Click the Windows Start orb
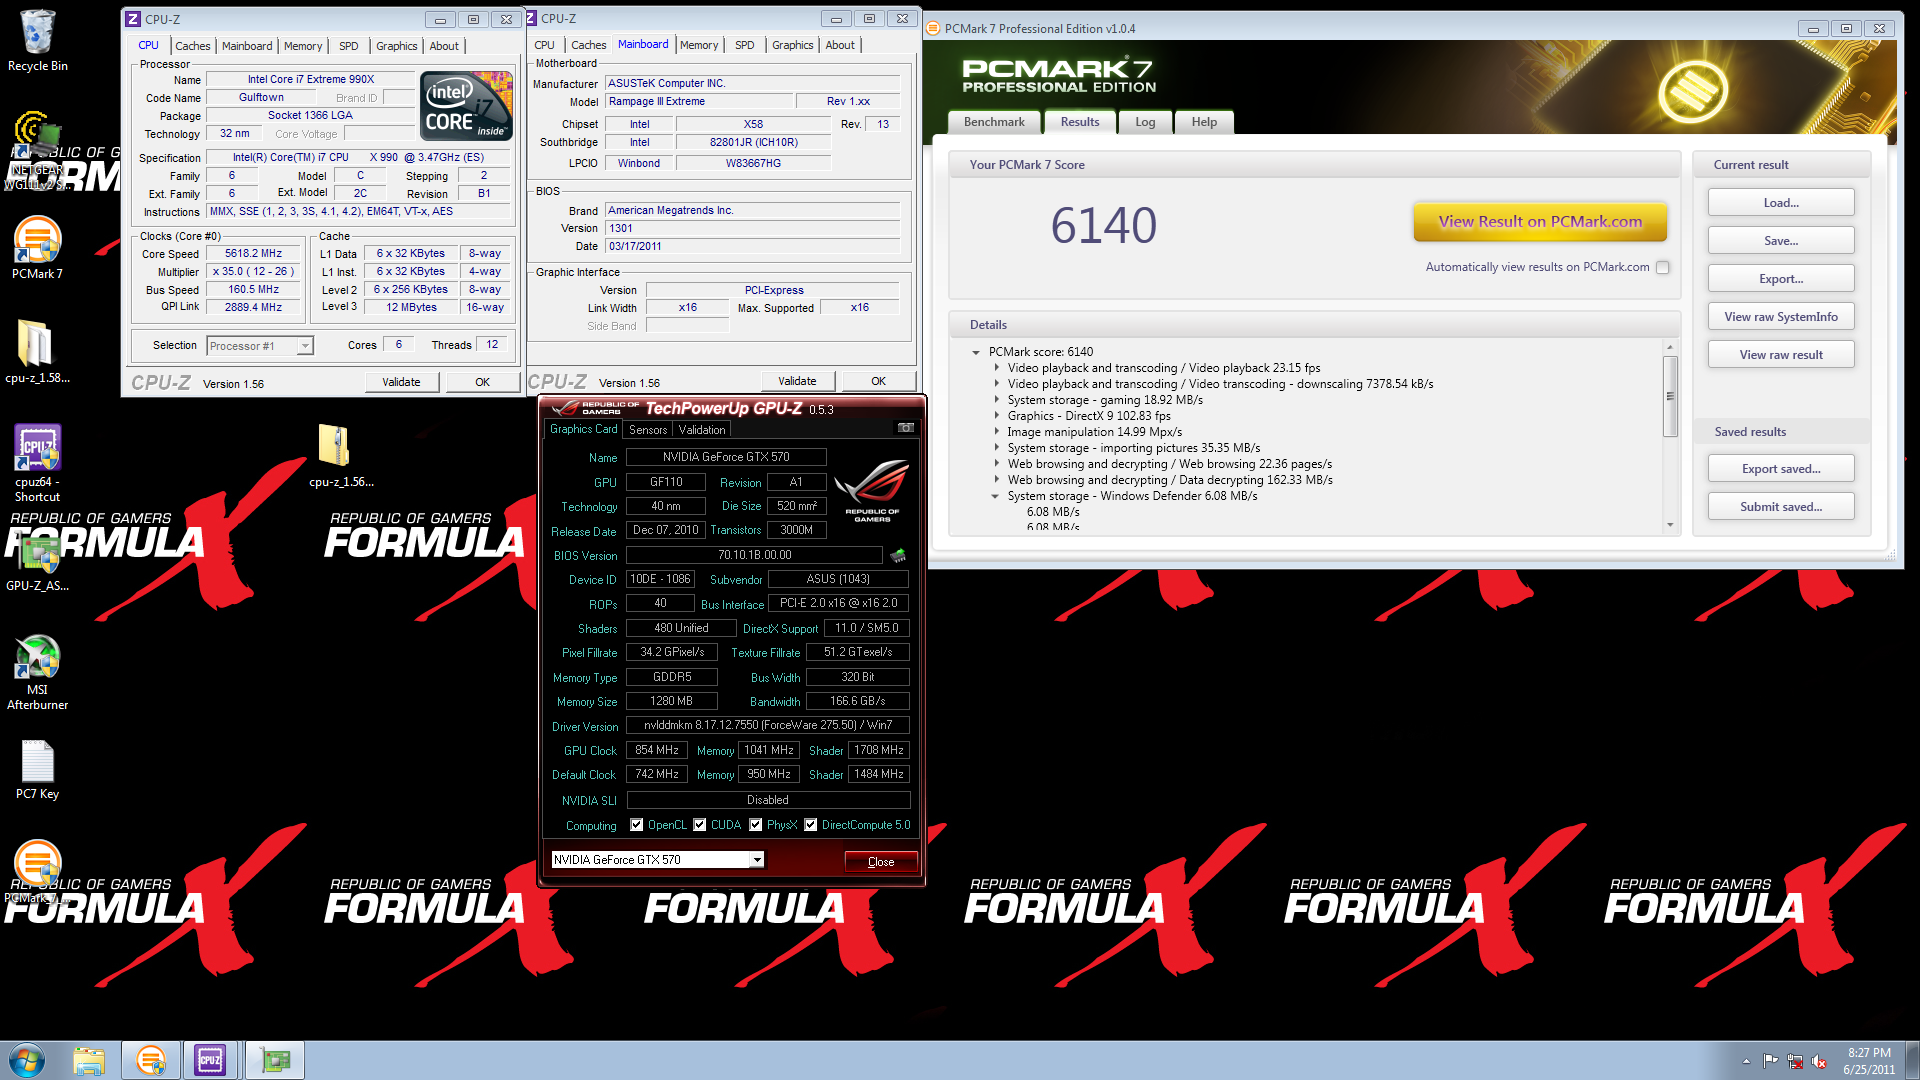The image size is (1920, 1080). click(27, 1060)
